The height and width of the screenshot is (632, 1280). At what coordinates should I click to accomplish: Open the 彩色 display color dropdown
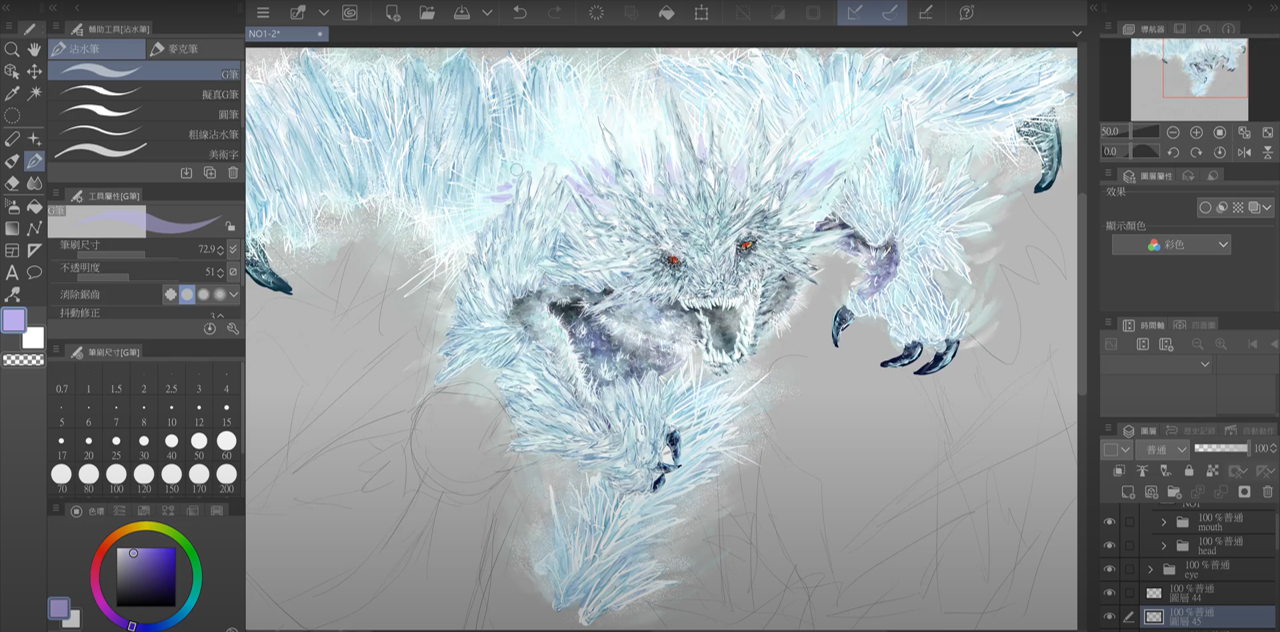pyautogui.click(x=1171, y=245)
